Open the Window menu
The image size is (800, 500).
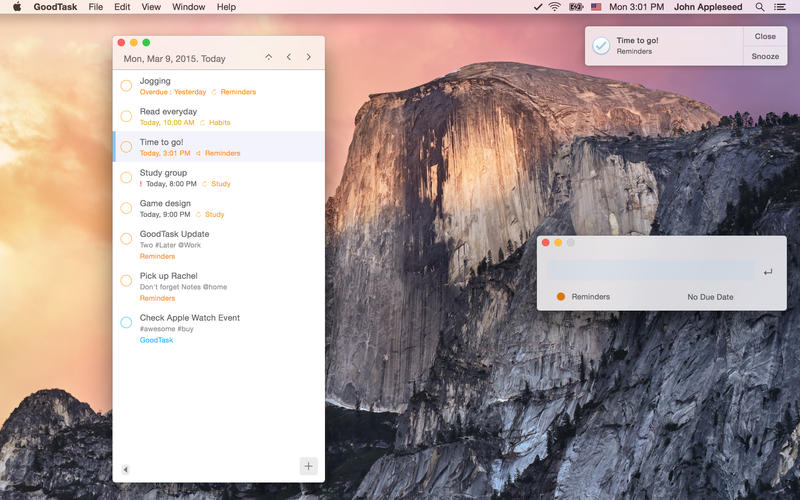point(188,7)
